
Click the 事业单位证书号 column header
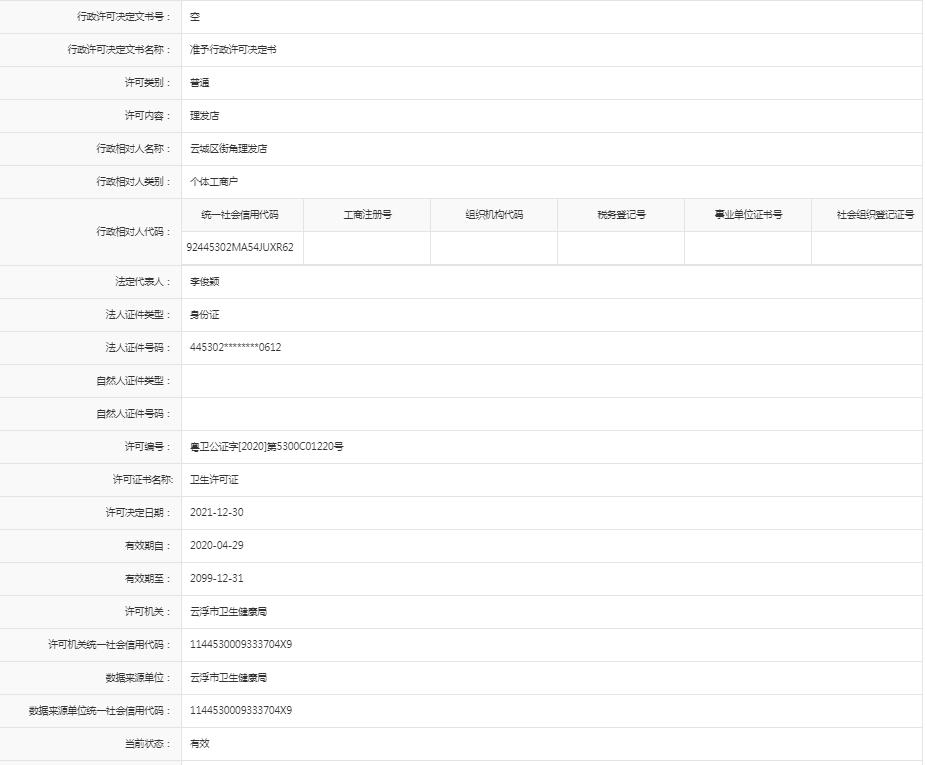[x=748, y=215]
